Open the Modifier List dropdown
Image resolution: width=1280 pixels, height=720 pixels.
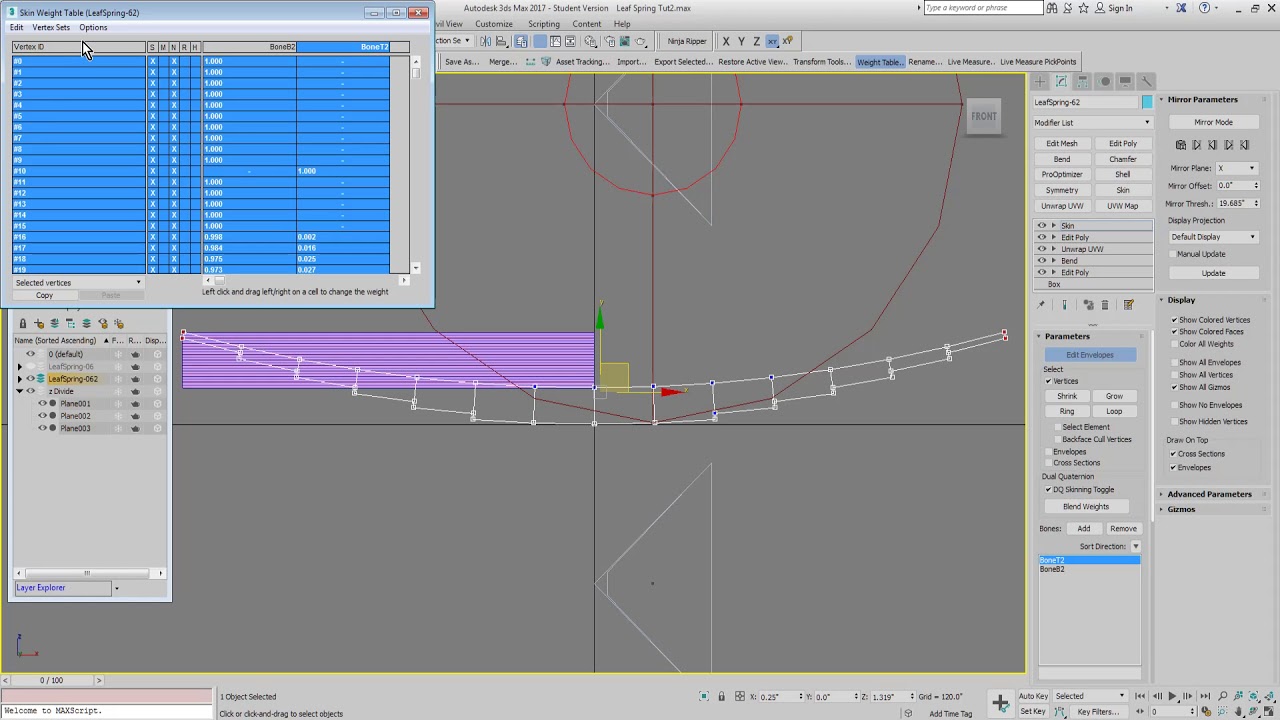coord(1092,123)
